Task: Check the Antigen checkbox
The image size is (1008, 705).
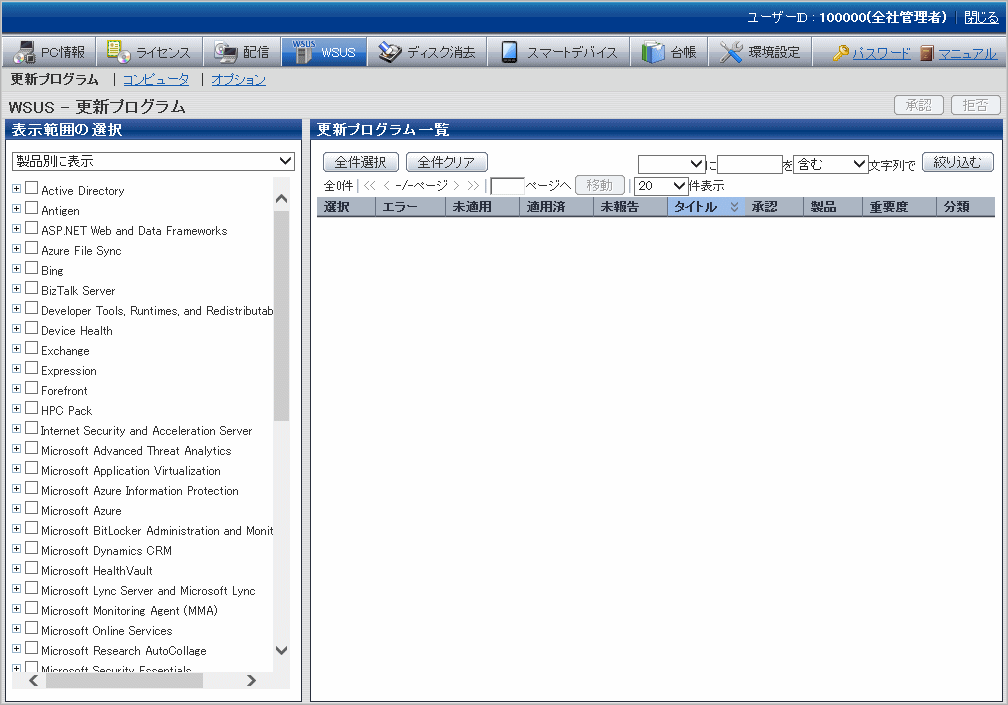Action: click(x=32, y=208)
